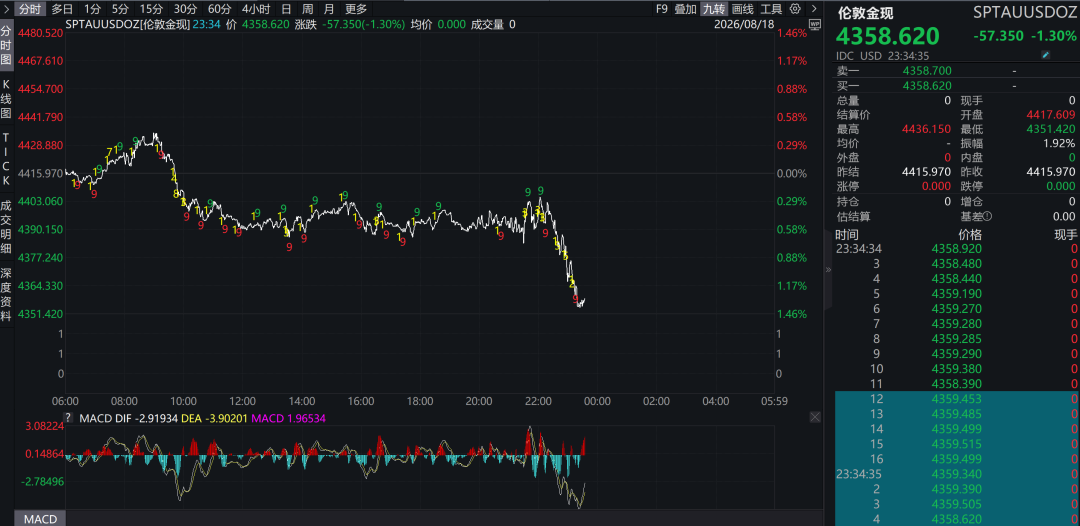Click the question mark help icon beside MACD
Screen dimensions: 1080x526
(x=68, y=417)
